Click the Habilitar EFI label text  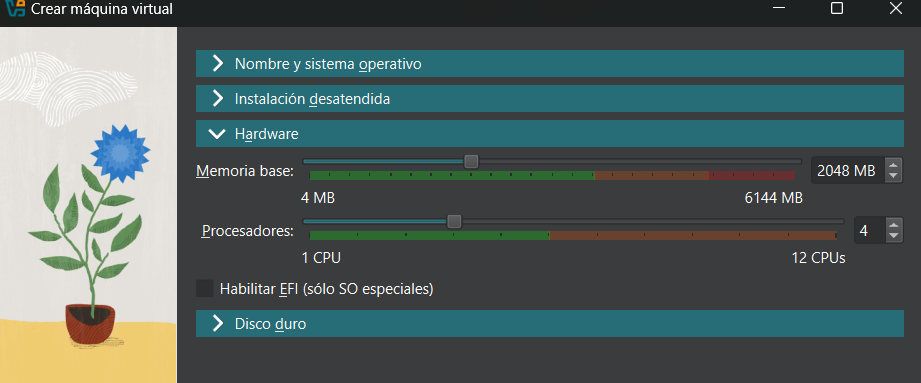point(327,289)
